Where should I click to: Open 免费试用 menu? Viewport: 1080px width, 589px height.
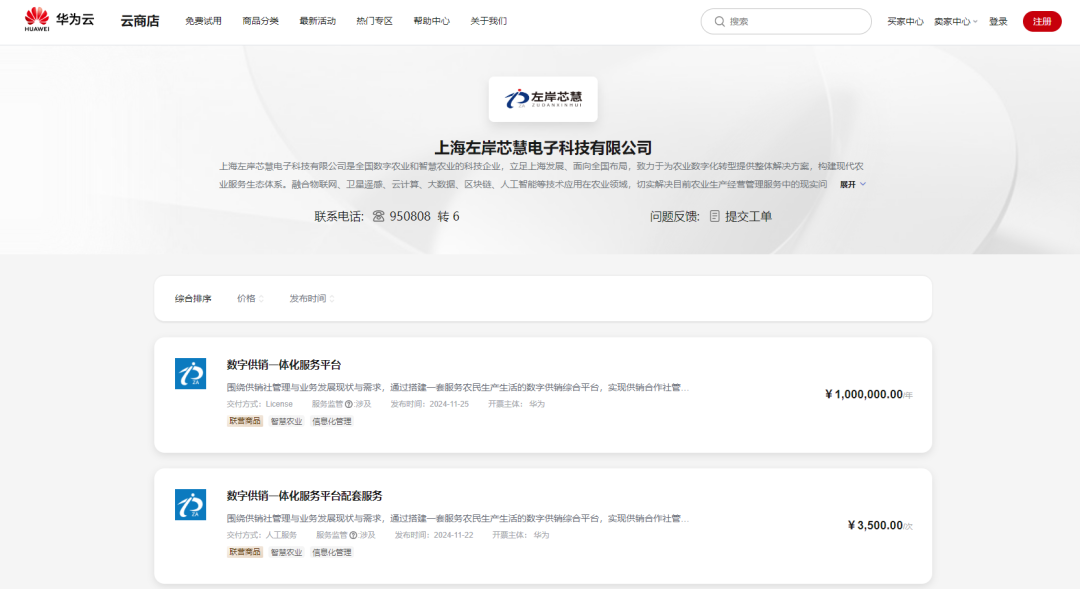[x=203, y=21]
